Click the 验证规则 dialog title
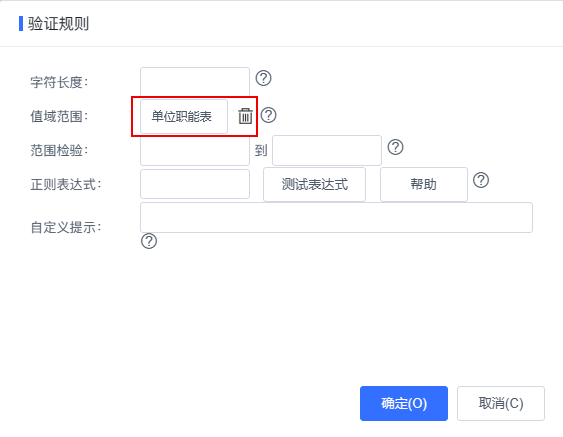 (58, 24)
